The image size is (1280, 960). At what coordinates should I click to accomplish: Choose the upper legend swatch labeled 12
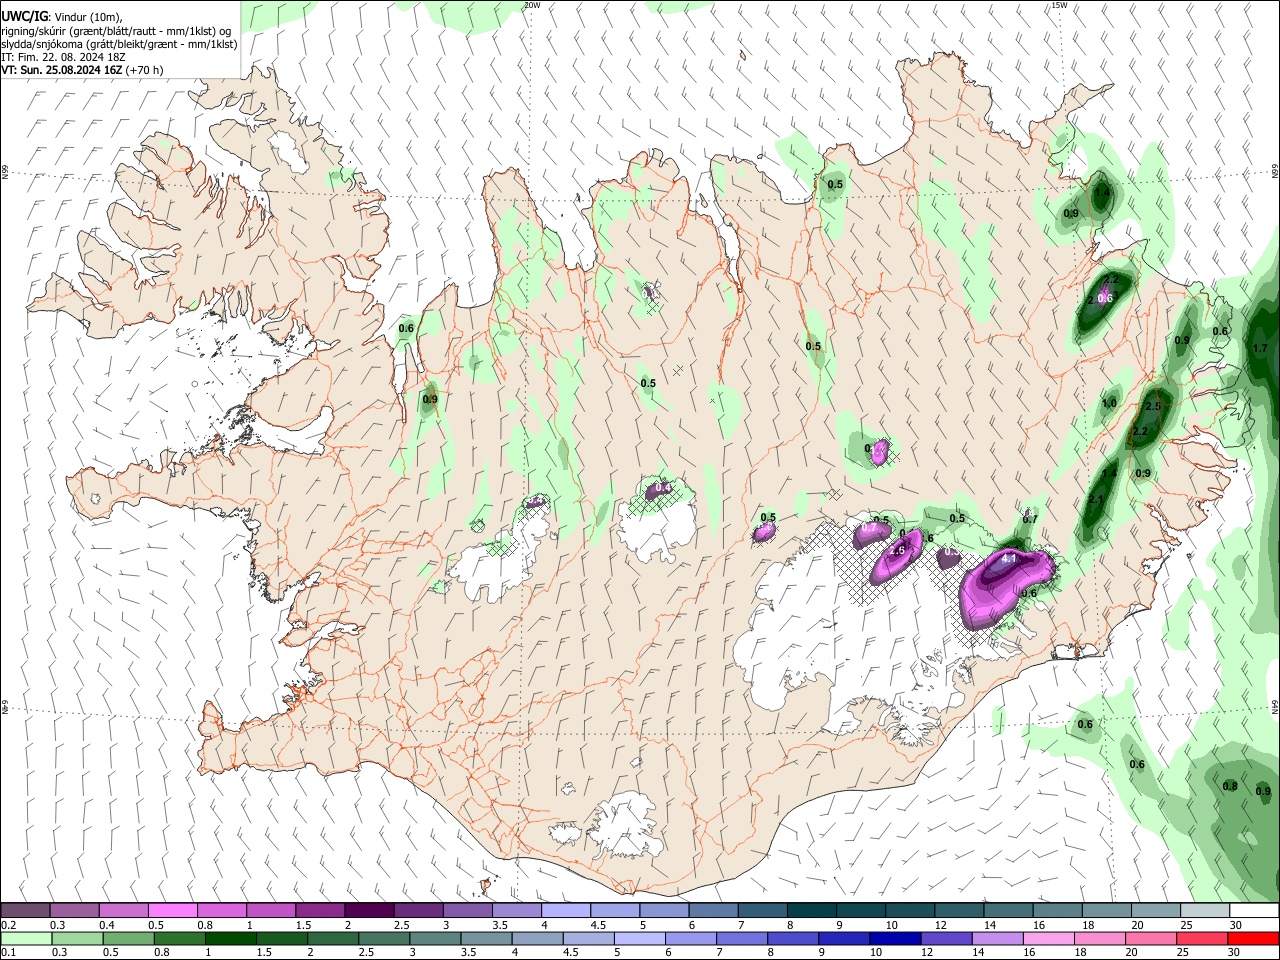coord(960,911)
